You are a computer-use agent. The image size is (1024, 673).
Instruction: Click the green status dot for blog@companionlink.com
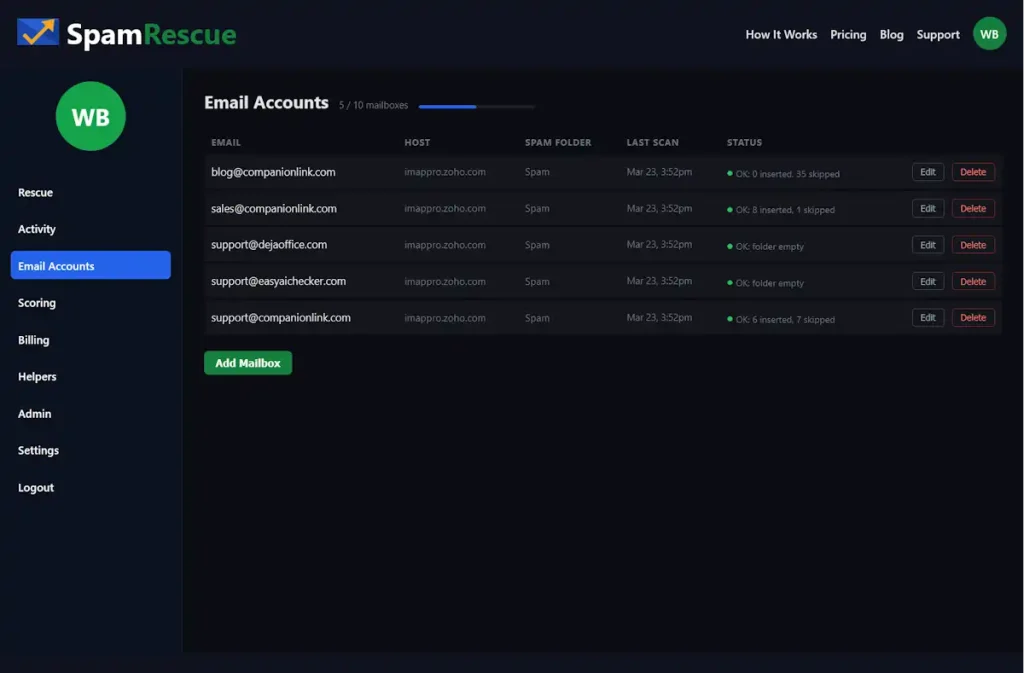(730, 173)
